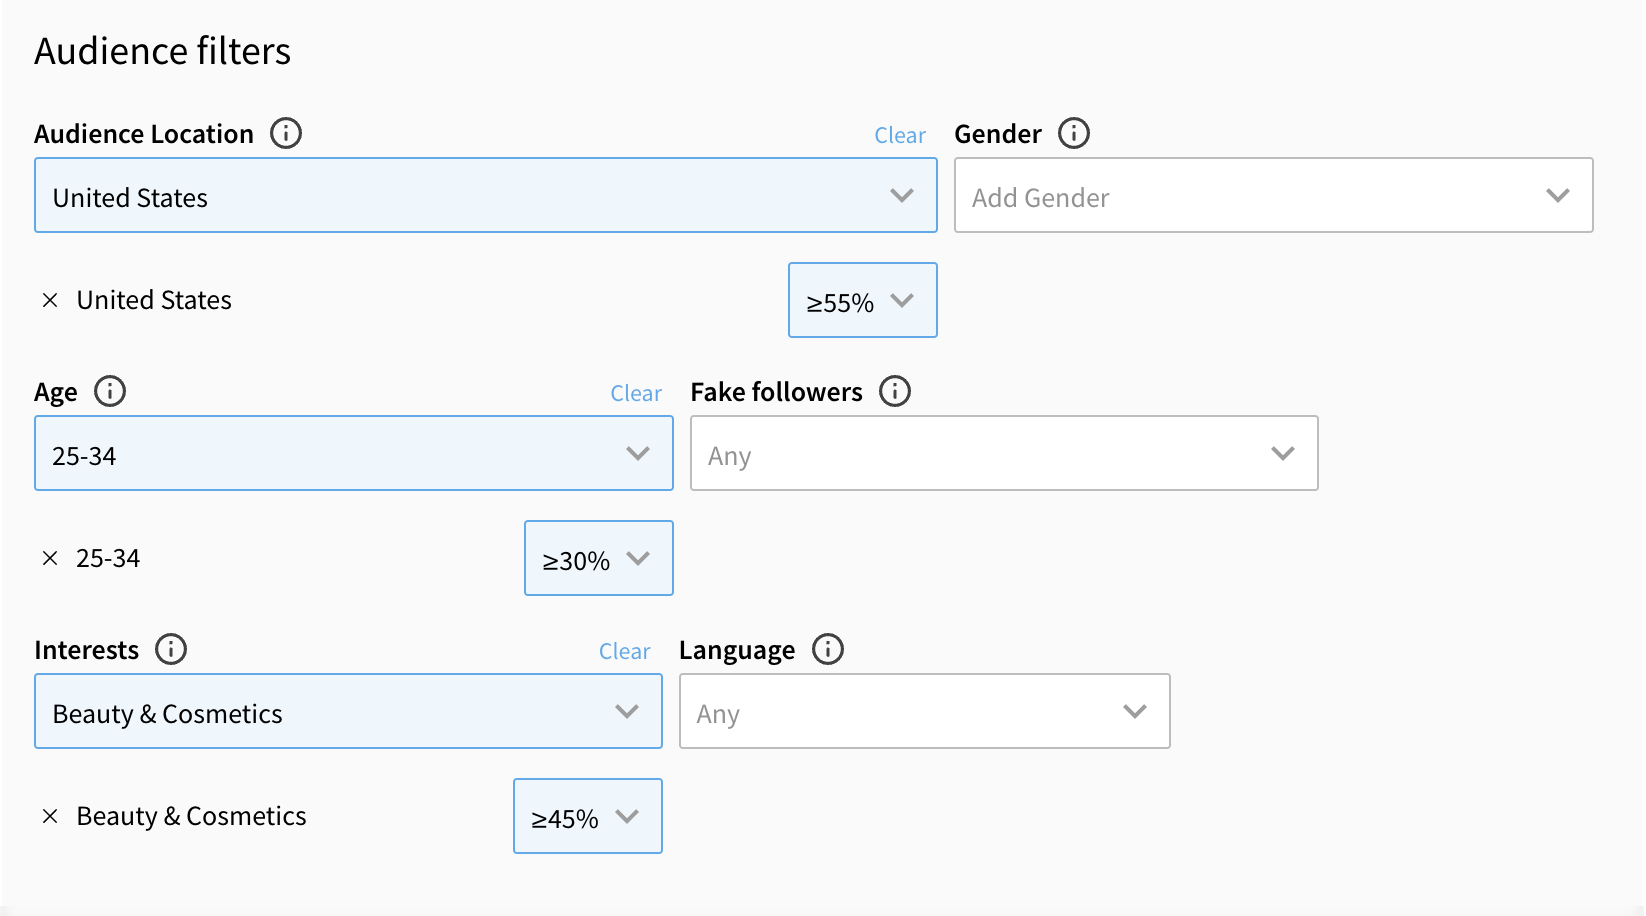Expand the Add Gender dropdown
1646x916 pixels.
tap(1273, 196)
